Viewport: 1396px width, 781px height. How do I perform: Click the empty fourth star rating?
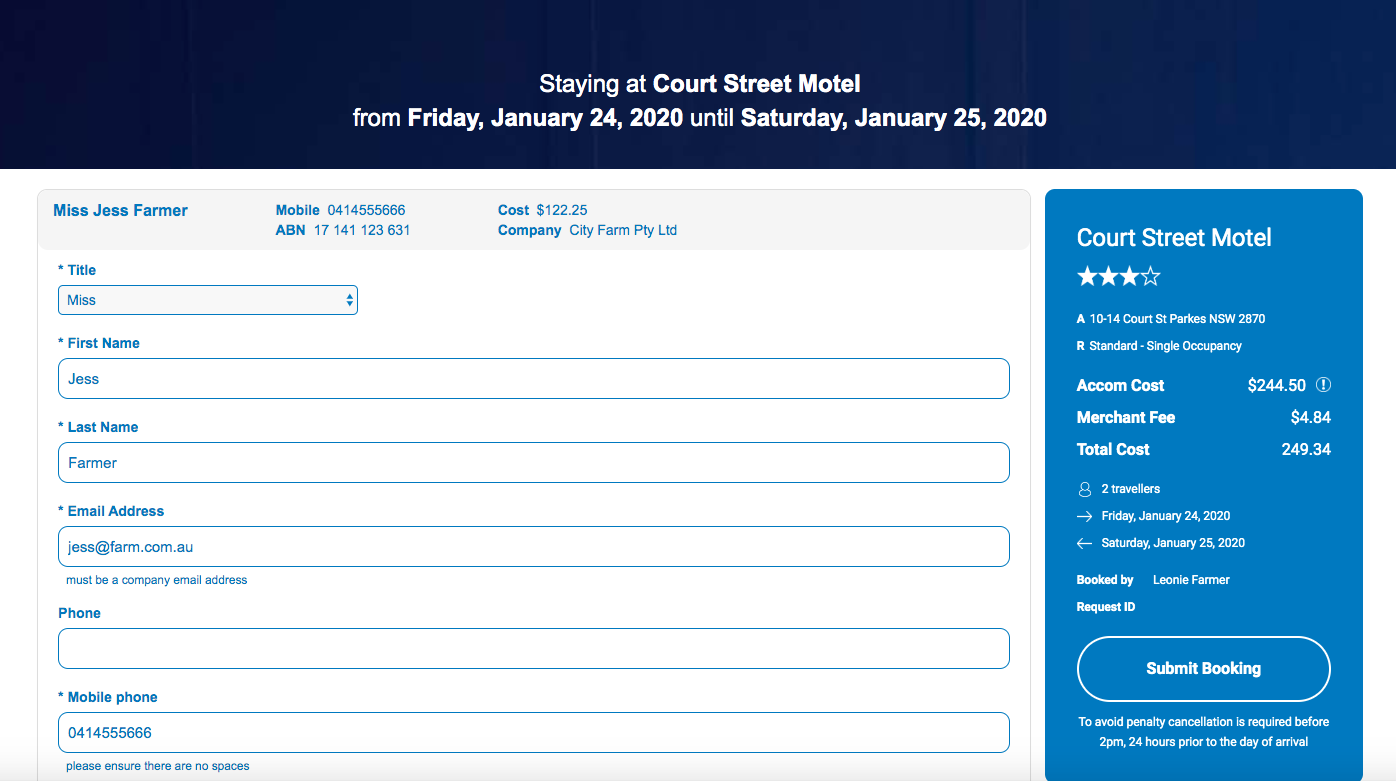point(1151,277)
